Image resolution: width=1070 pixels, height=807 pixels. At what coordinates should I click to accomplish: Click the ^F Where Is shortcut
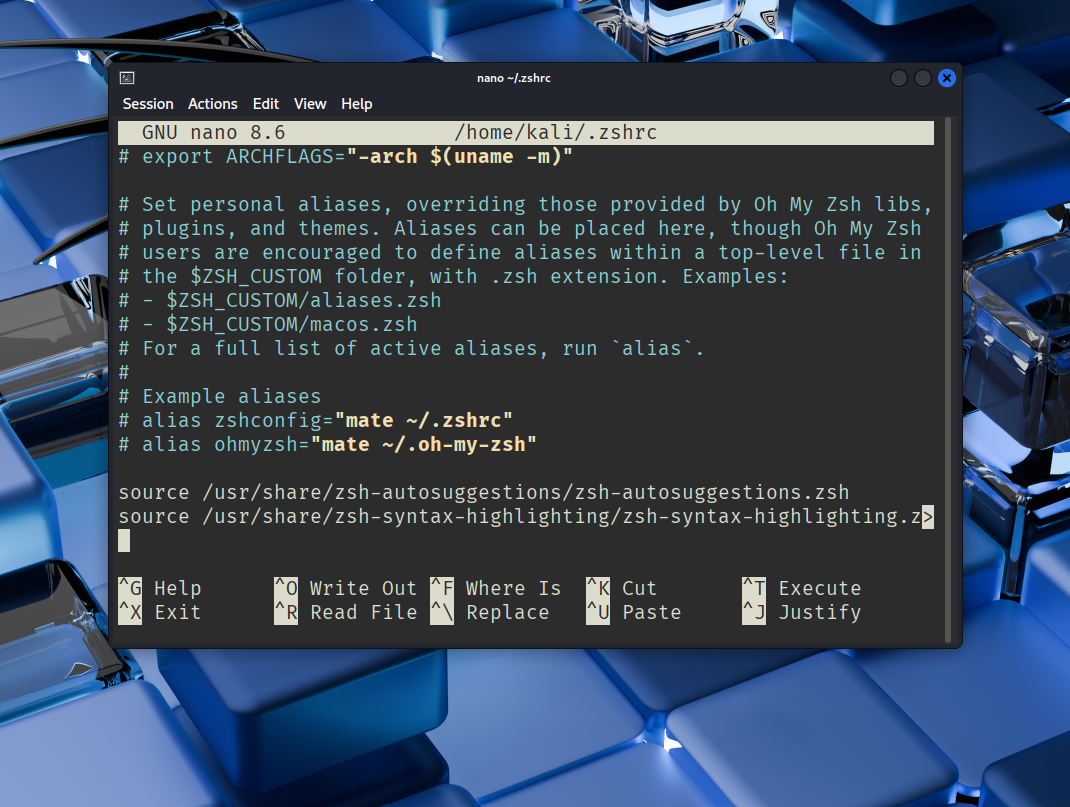(496, 588)
